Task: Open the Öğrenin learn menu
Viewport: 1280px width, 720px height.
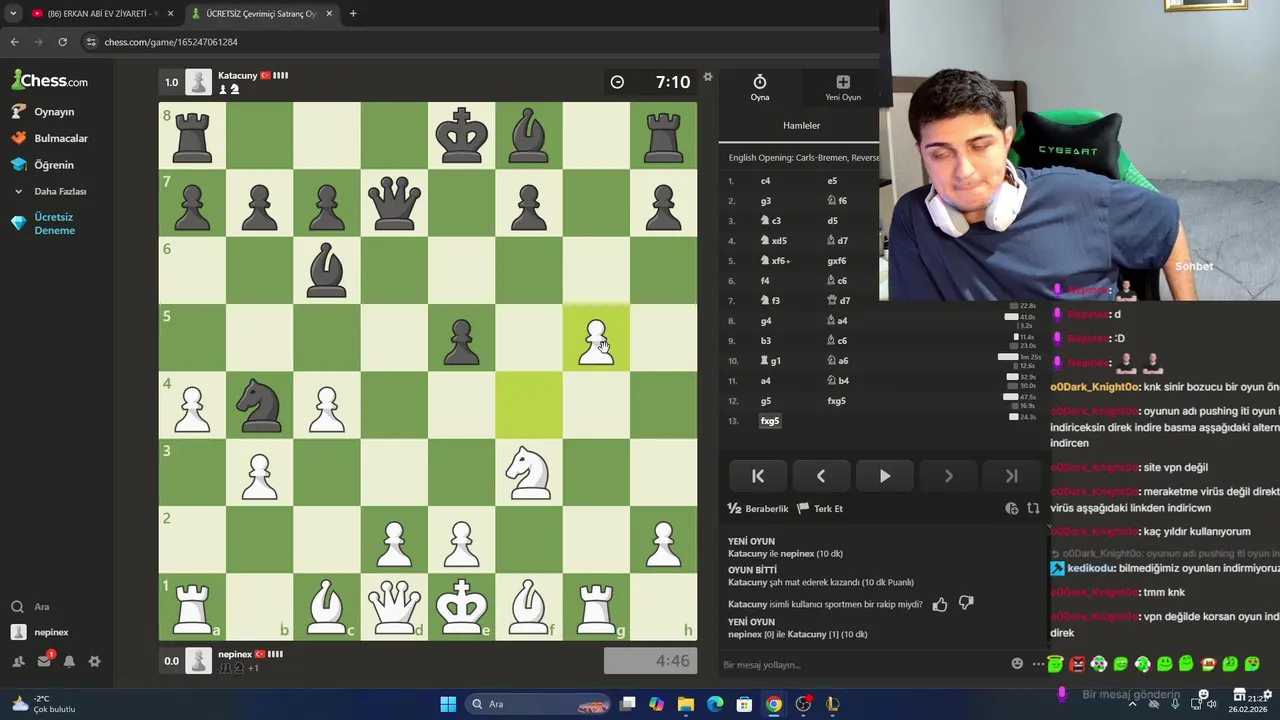Action: [x=43, y=165]
